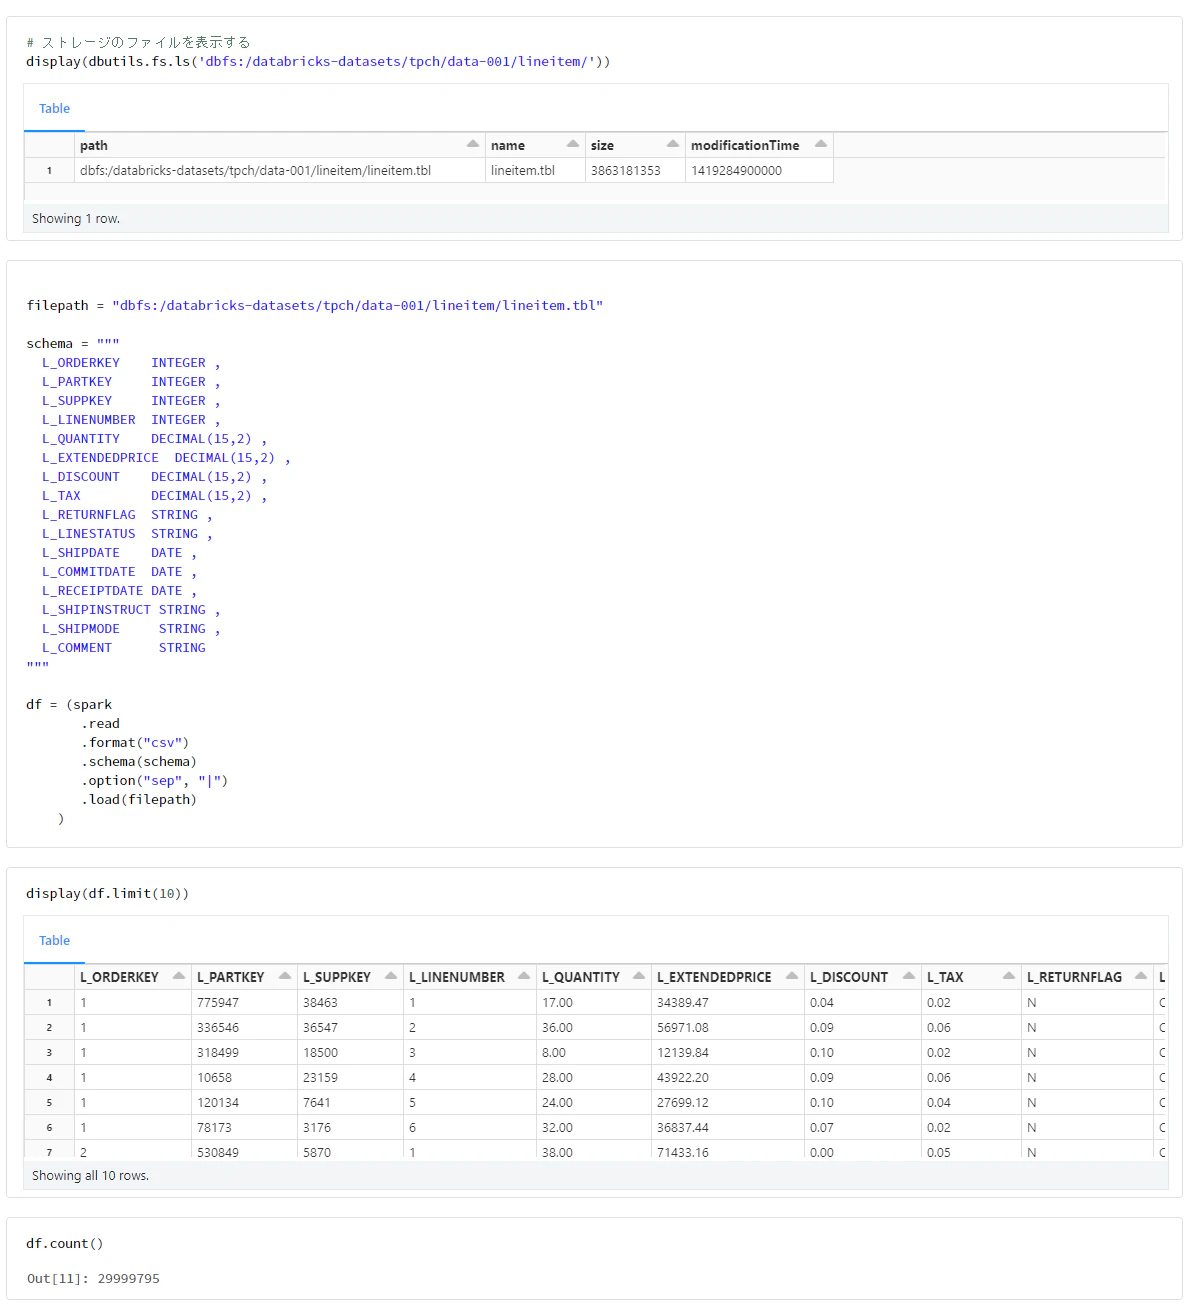
Task: Sort by the L_DISCOUNT column arrow
Action: click(909, 976)
